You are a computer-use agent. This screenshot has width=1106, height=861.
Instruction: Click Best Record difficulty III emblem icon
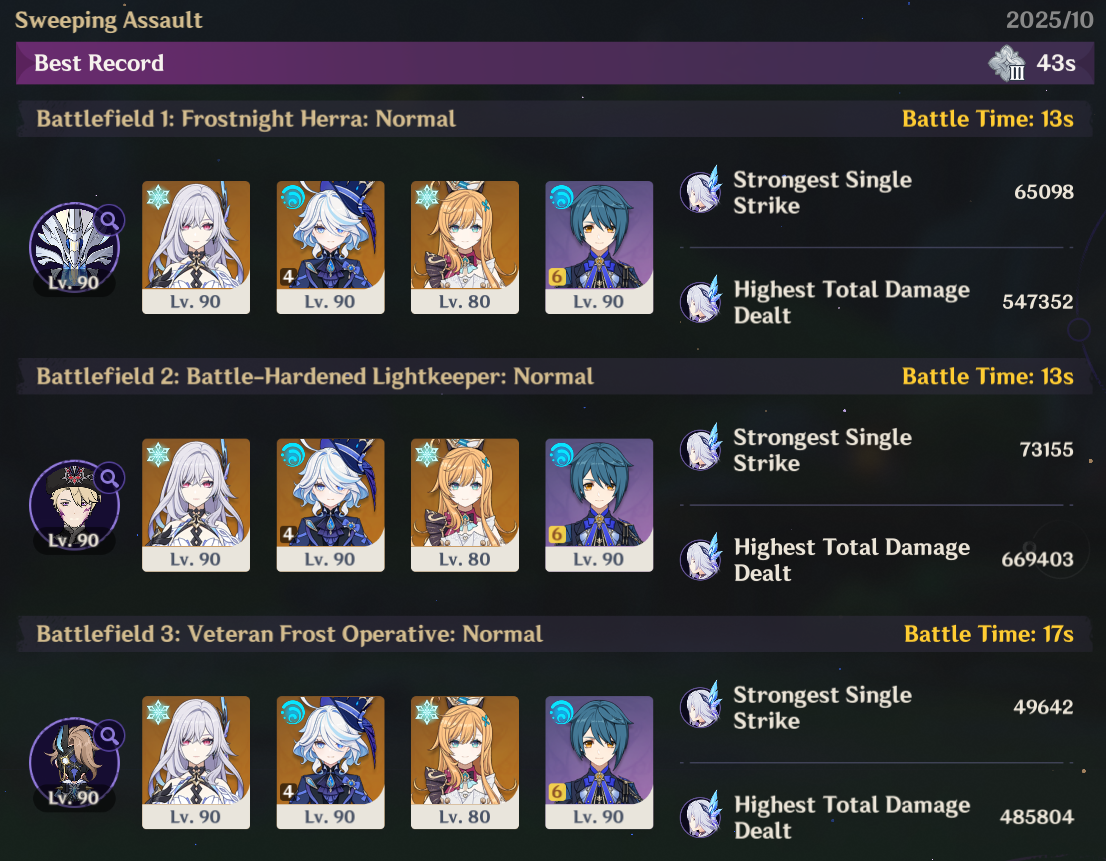click(1007, 63)
